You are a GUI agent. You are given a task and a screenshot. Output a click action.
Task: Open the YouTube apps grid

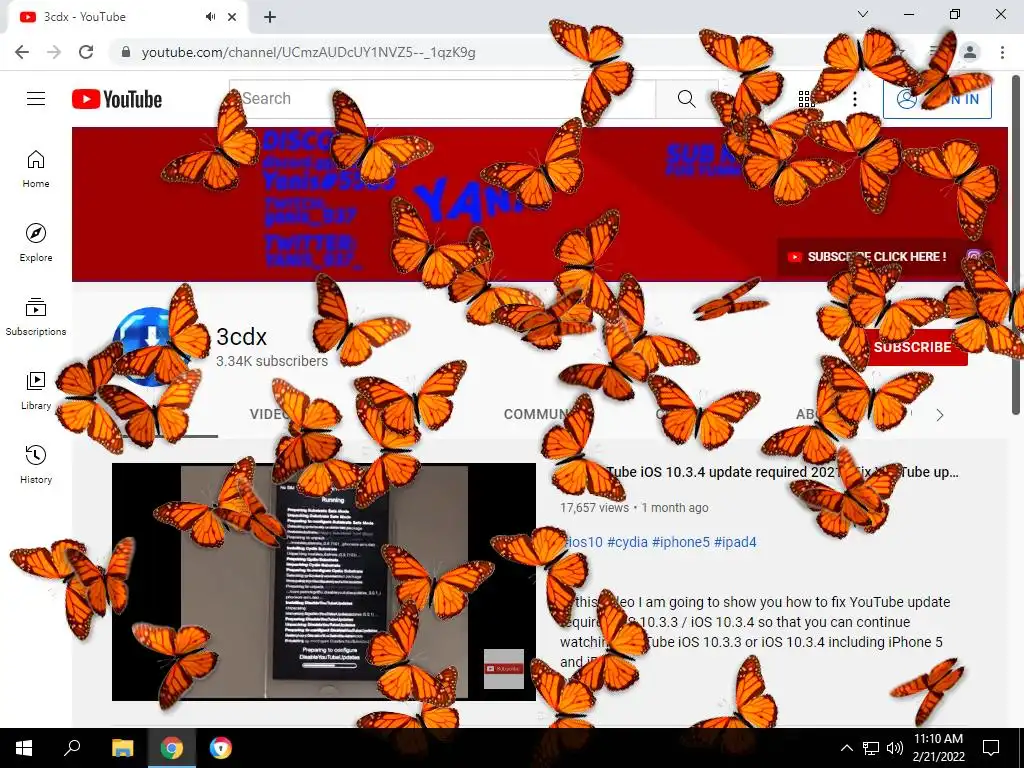click(x=807, y=99)
